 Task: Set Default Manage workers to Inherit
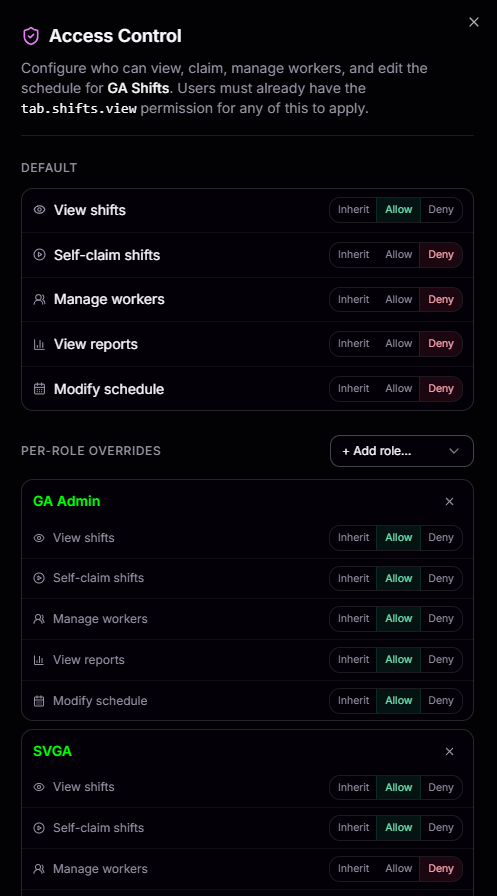(353, 299)
